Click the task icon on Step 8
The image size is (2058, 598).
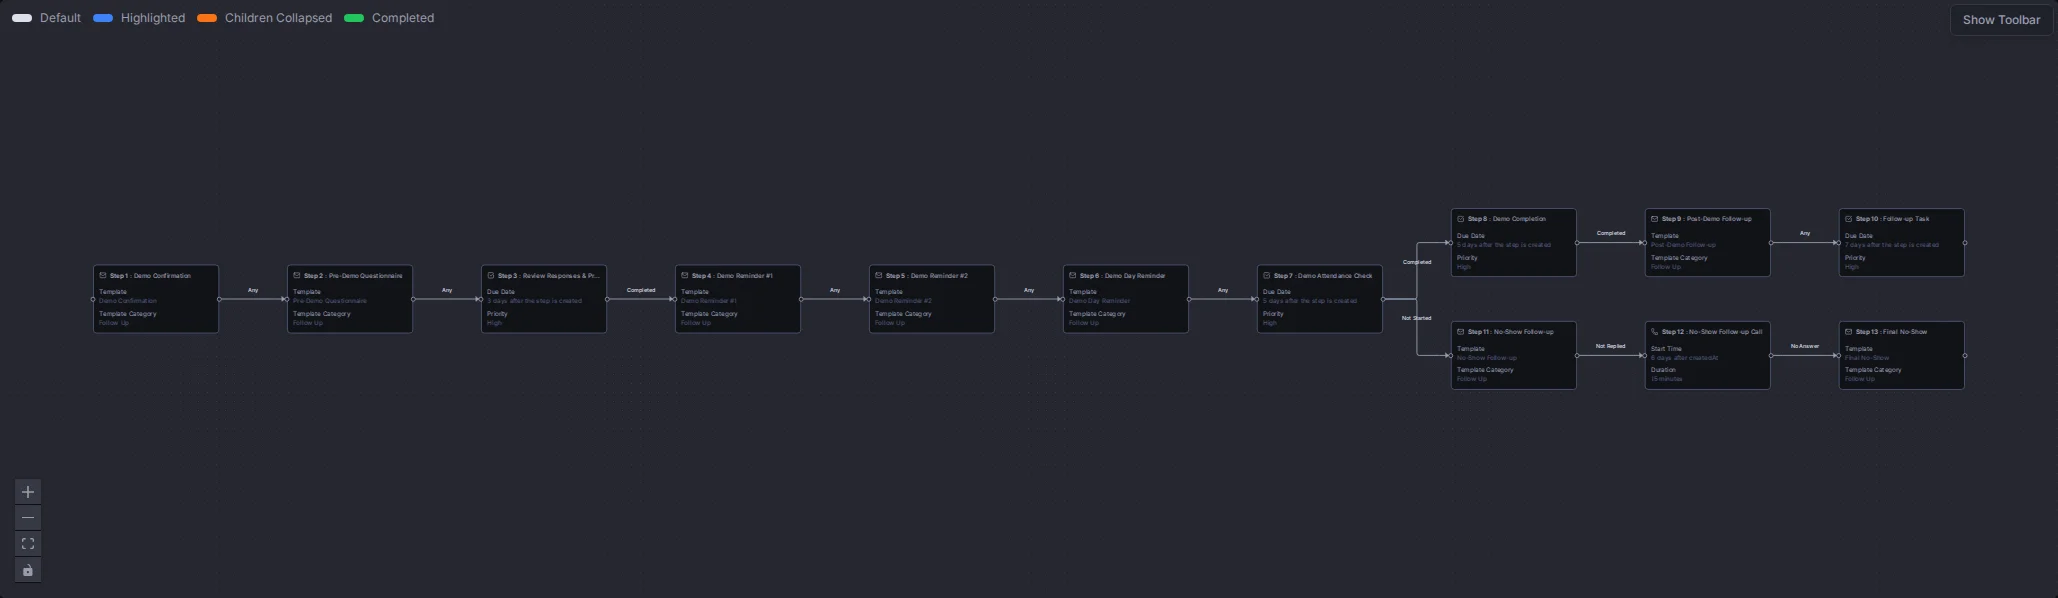(1461, 218)
